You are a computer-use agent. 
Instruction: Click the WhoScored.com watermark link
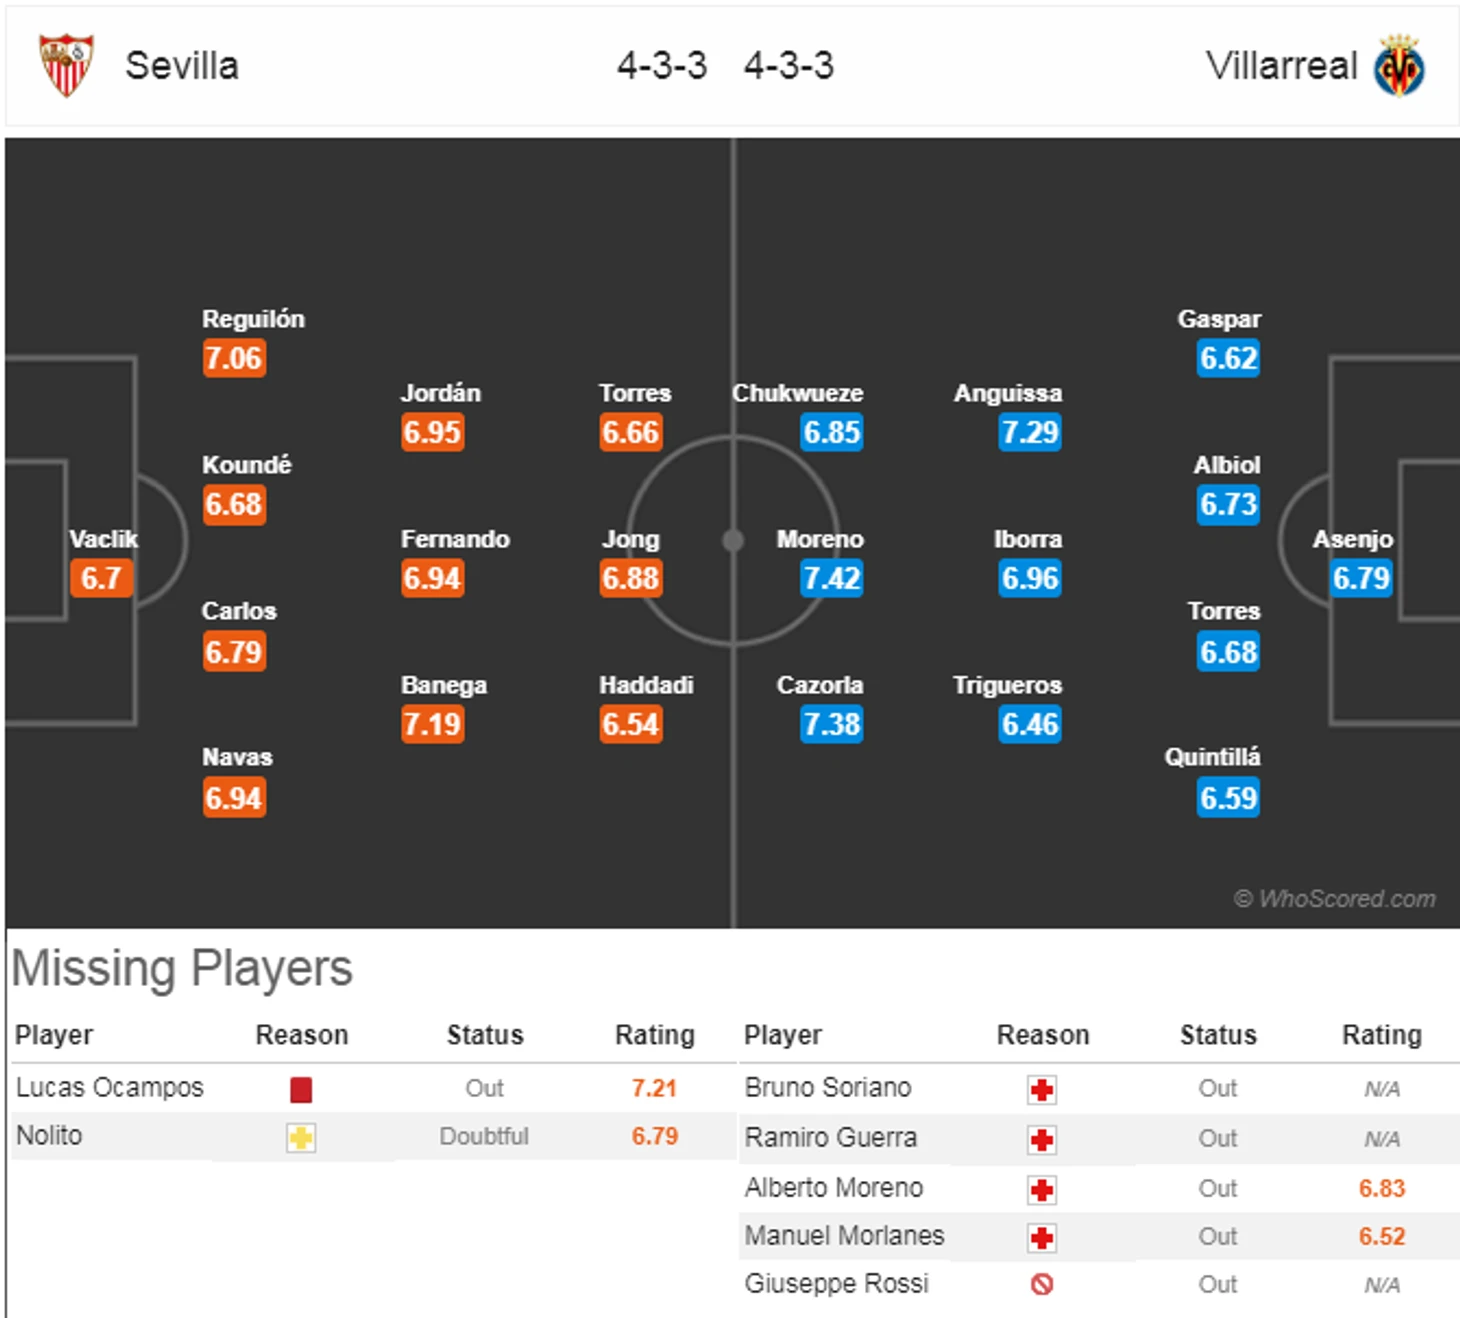click(x=1335, y=899)
